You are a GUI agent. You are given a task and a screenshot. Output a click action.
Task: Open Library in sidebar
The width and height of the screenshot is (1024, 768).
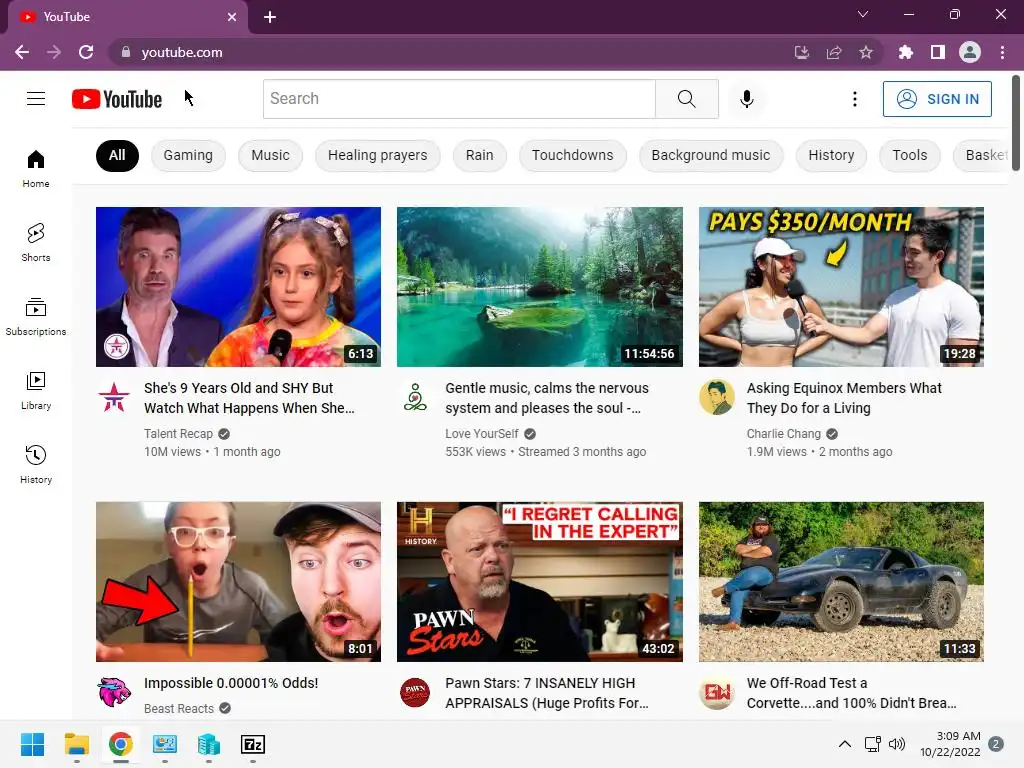pos(36,391)
